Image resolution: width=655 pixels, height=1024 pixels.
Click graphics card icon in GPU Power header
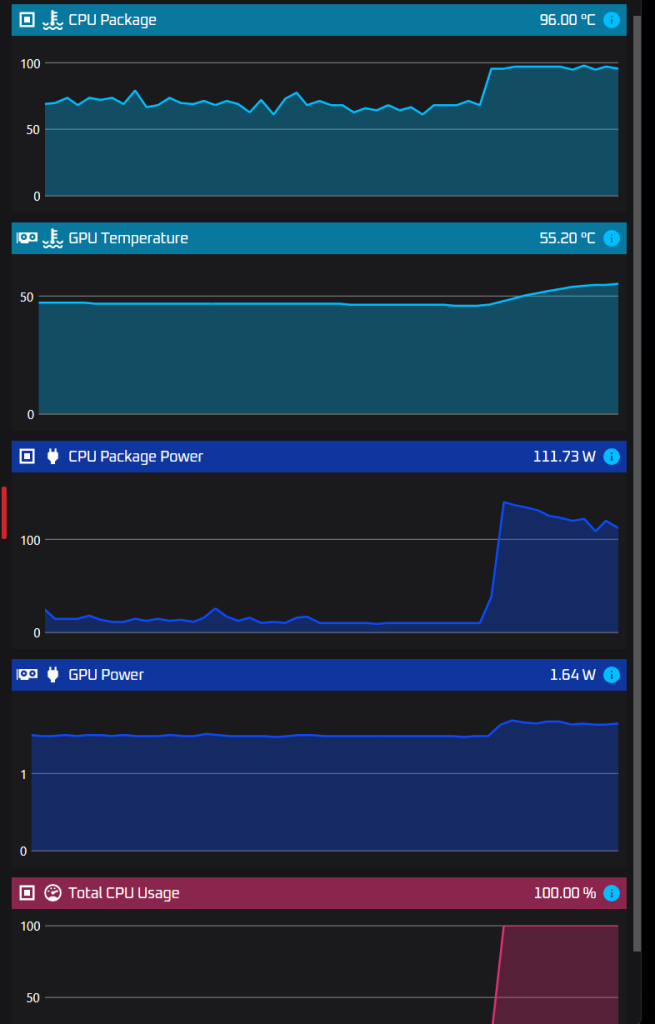(27, 675)
